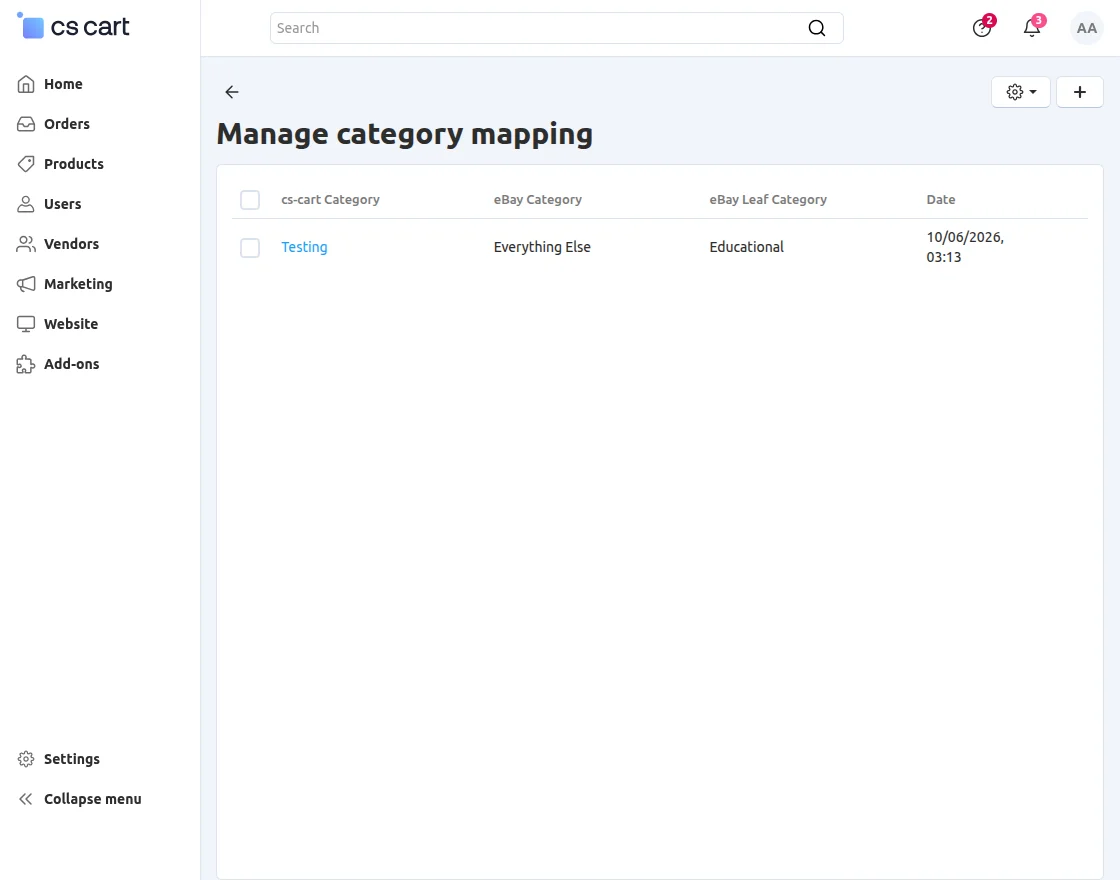The width and height of the screenshot is (1120, 880).
Task: Click the eBay Leaf Category column header
Action: pos(768,199)
